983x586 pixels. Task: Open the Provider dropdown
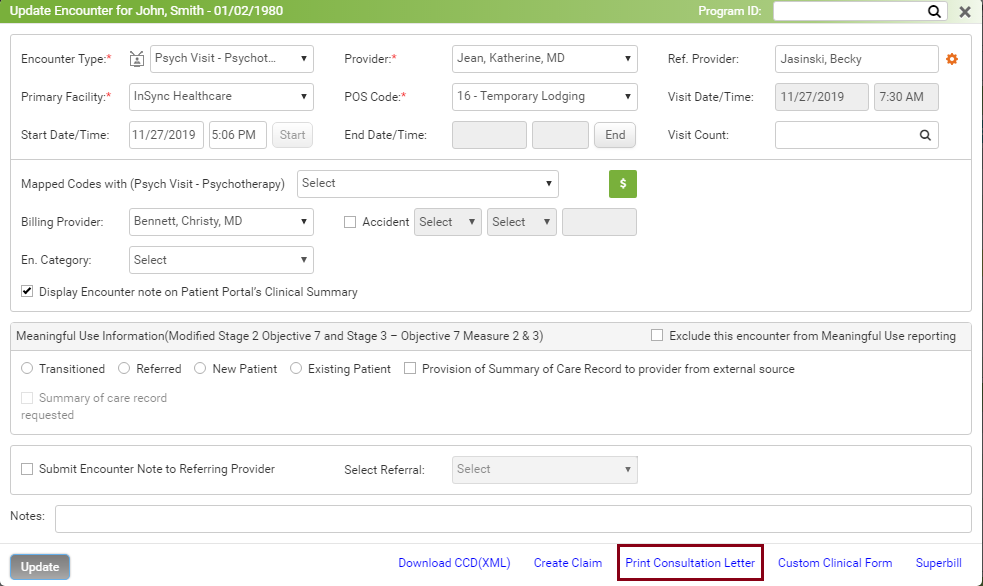click(x=544, y=59)
